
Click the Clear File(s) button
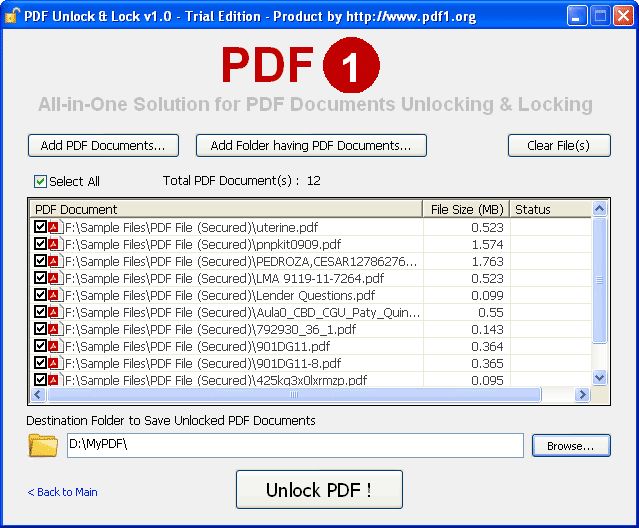(559, 145)
